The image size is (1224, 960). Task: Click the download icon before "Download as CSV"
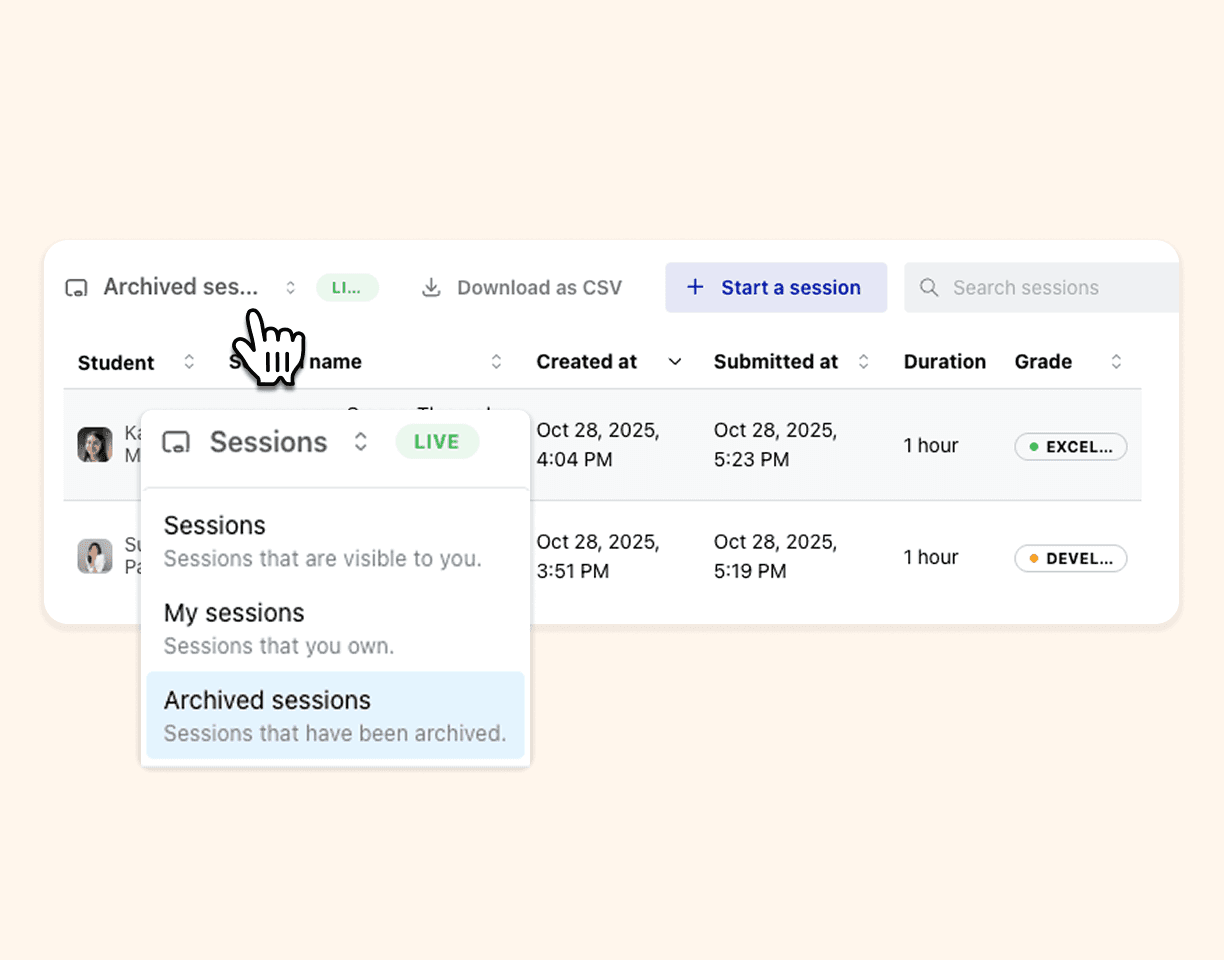(431, 287)
